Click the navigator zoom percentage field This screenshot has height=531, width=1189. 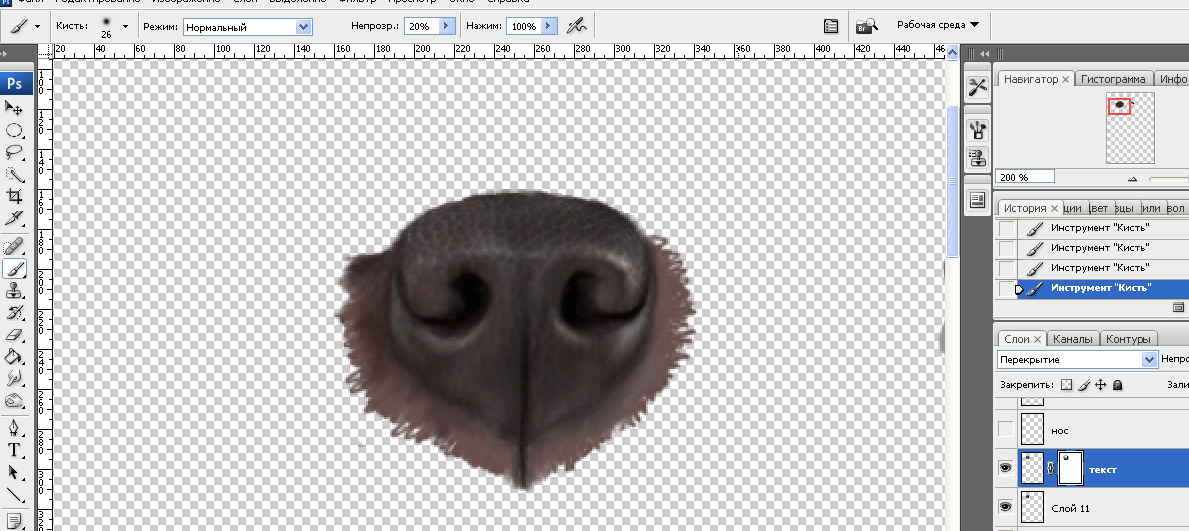(1025, 177)
